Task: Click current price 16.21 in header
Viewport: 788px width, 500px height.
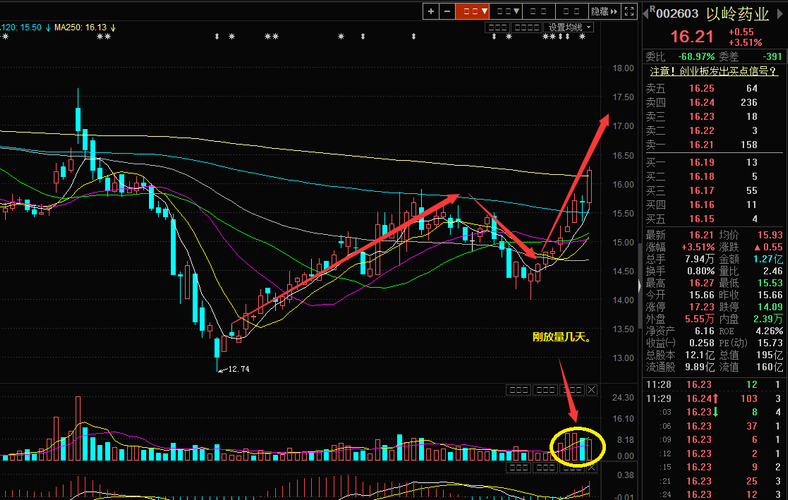Action: (x=692, y=37)
